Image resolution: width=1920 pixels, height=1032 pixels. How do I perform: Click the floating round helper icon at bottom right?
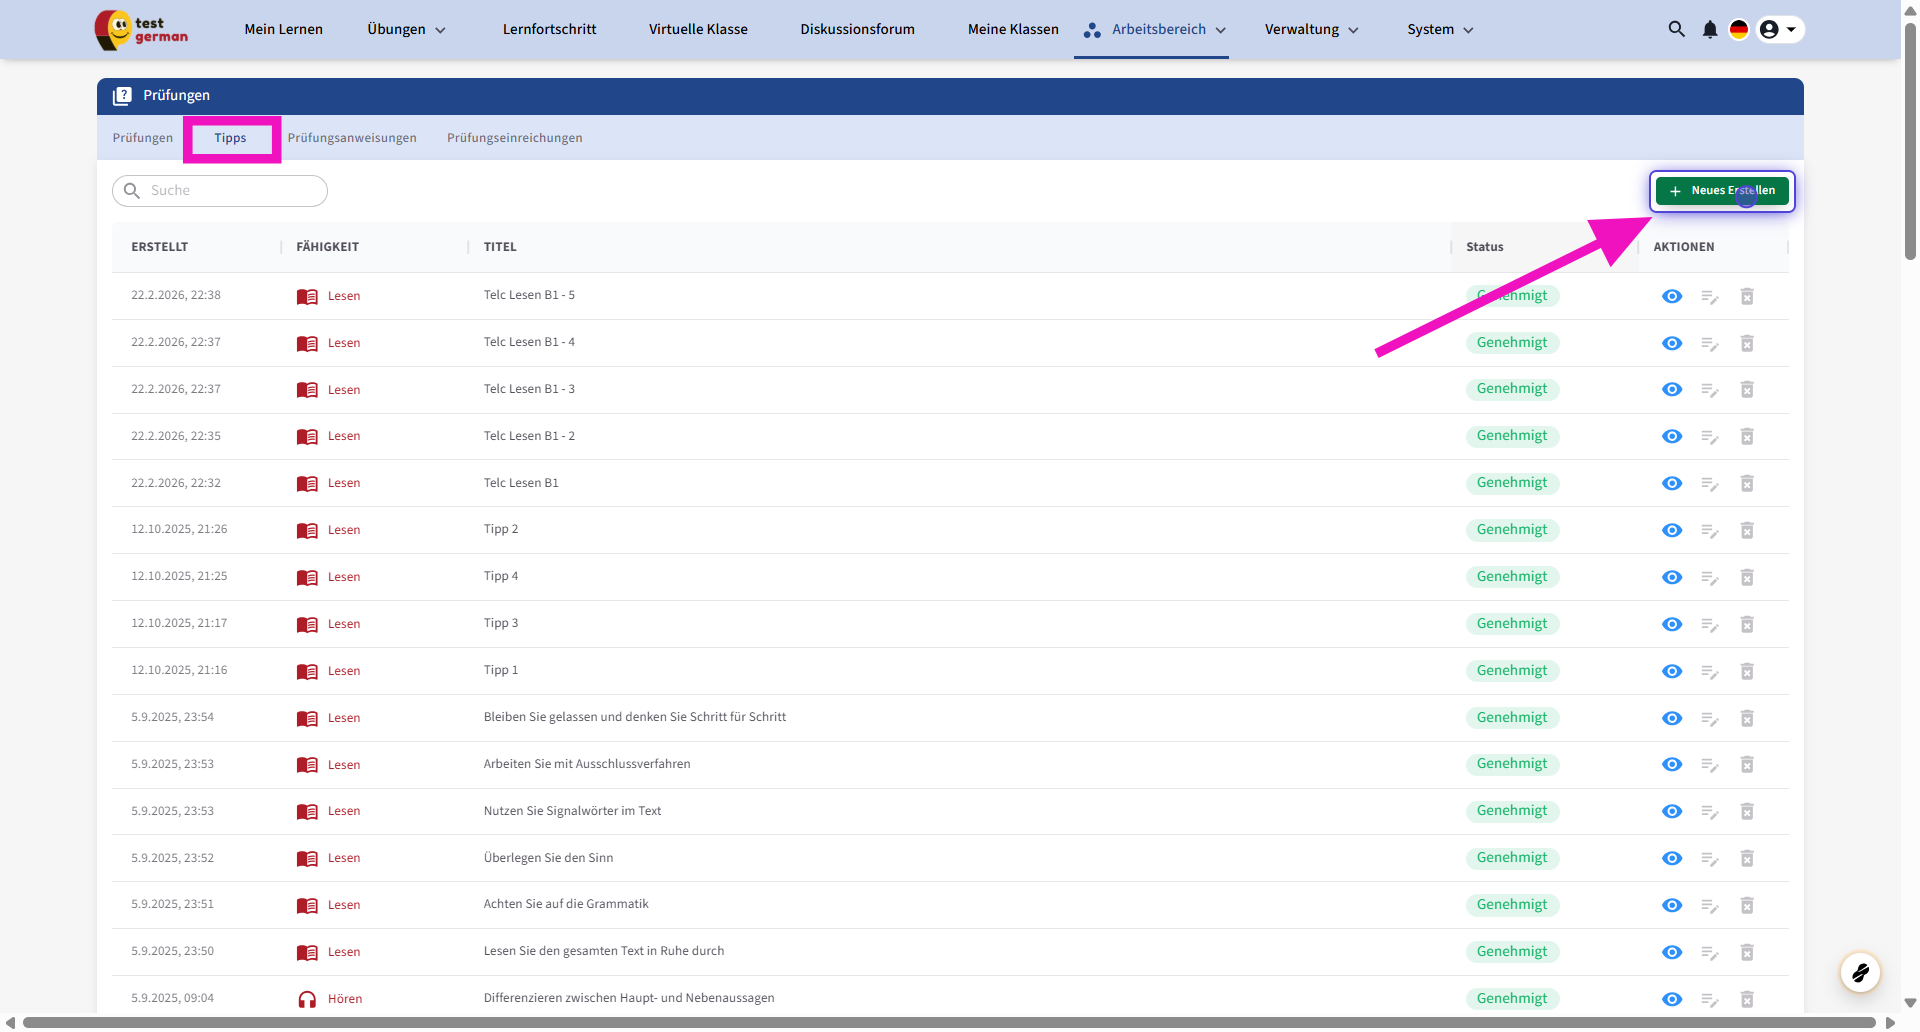pos(1860,972)
